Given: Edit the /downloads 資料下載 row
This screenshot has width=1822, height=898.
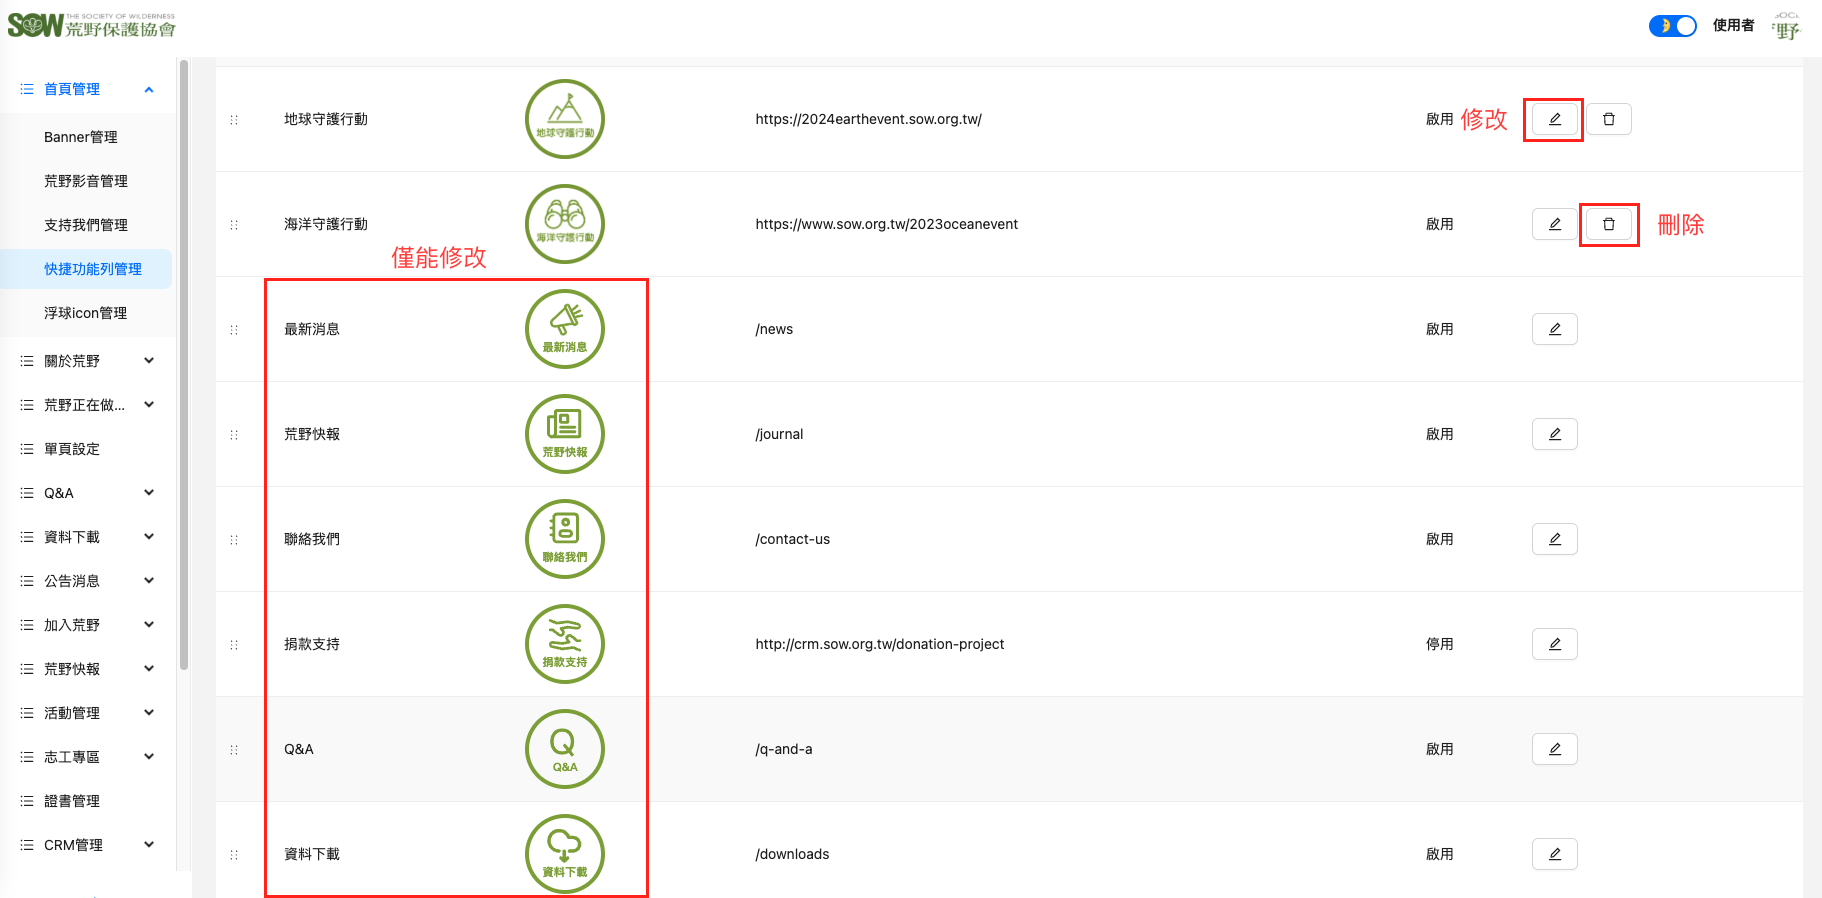Looking at the screenshot, I should (x=1554, y=854).
